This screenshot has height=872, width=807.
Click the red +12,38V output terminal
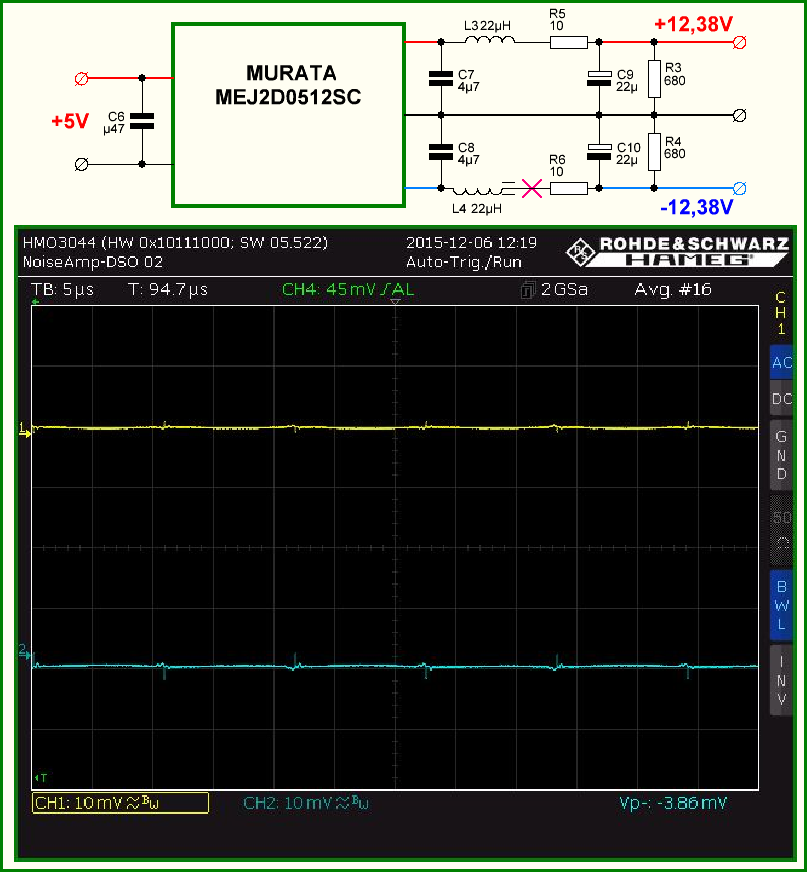[x=740, y=42]
